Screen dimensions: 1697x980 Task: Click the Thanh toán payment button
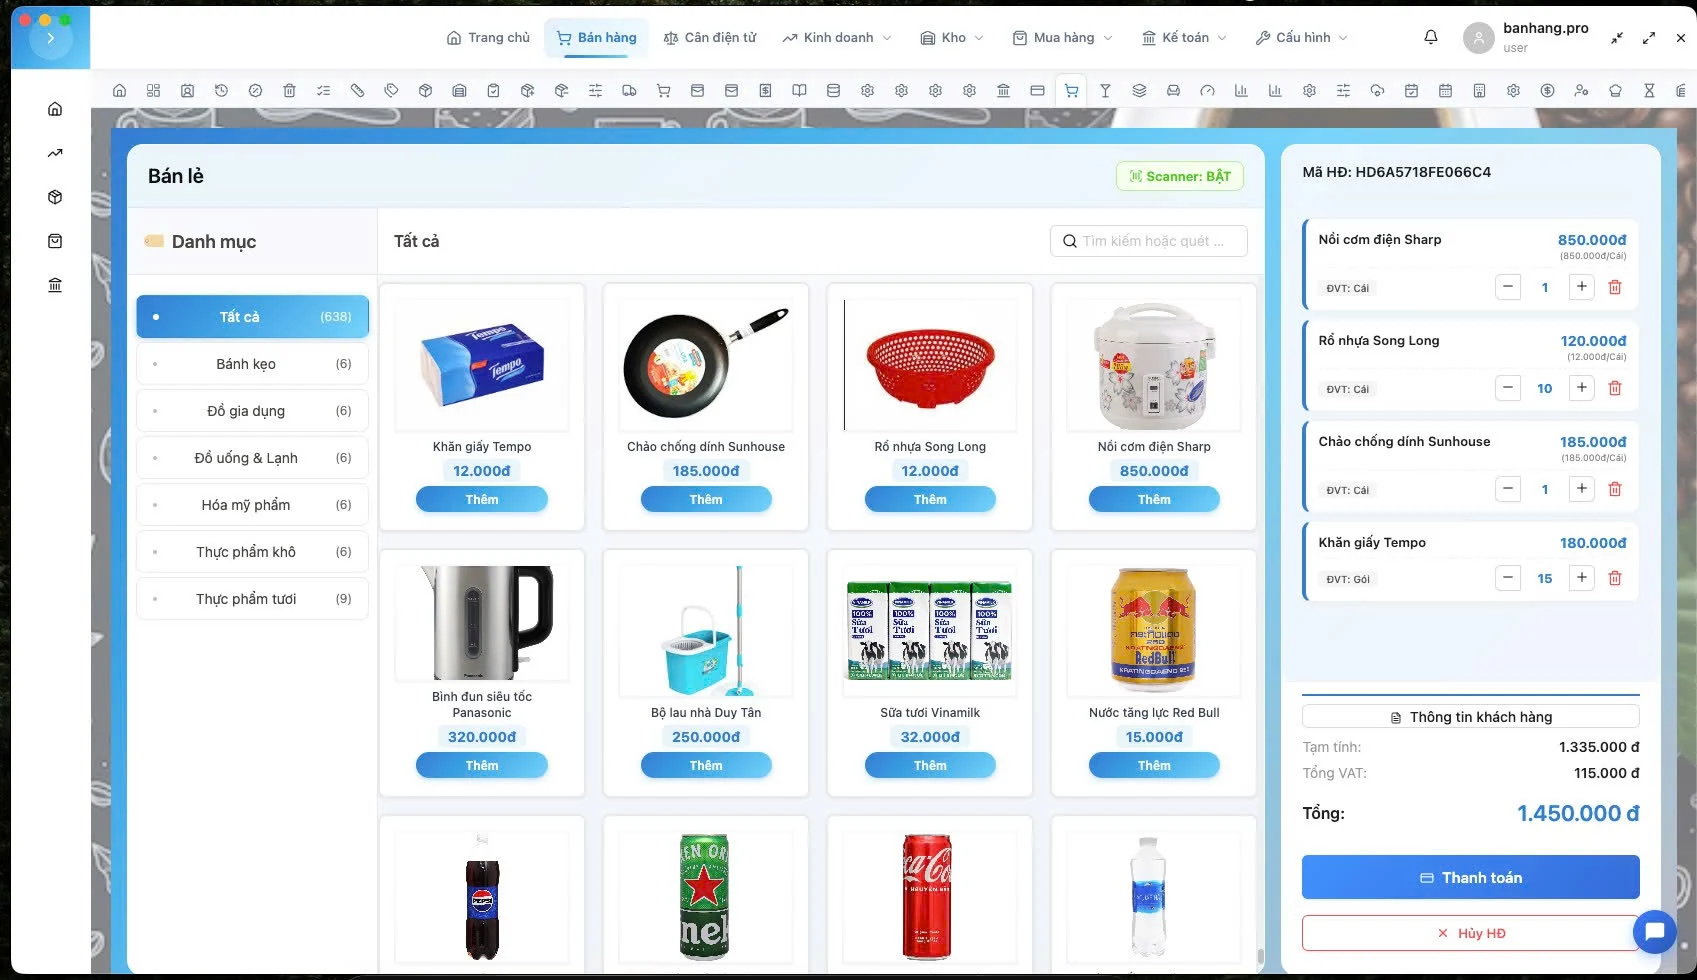tap(1470, 877)
